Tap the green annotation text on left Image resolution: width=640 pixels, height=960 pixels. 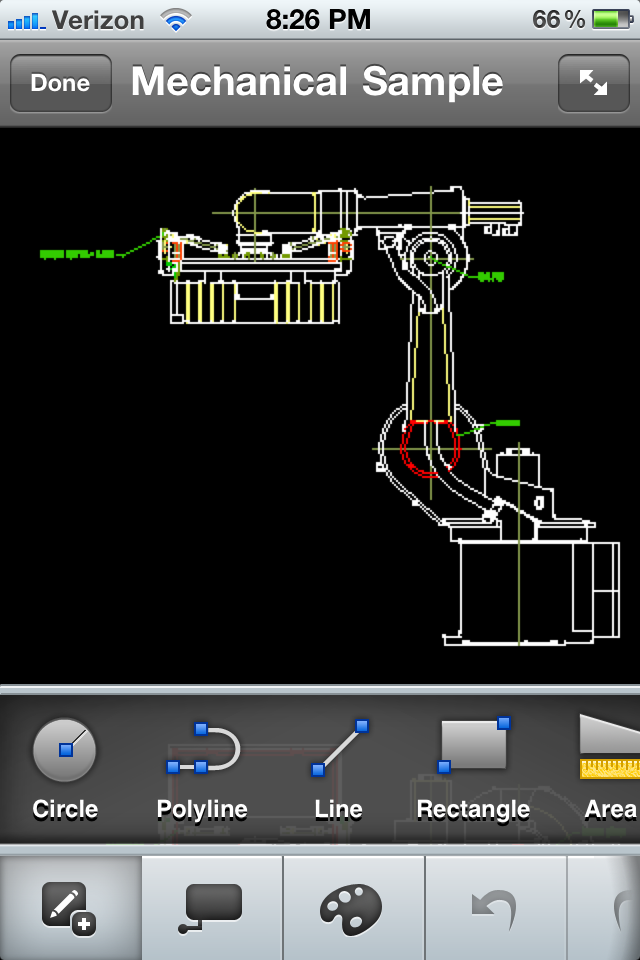76,254
